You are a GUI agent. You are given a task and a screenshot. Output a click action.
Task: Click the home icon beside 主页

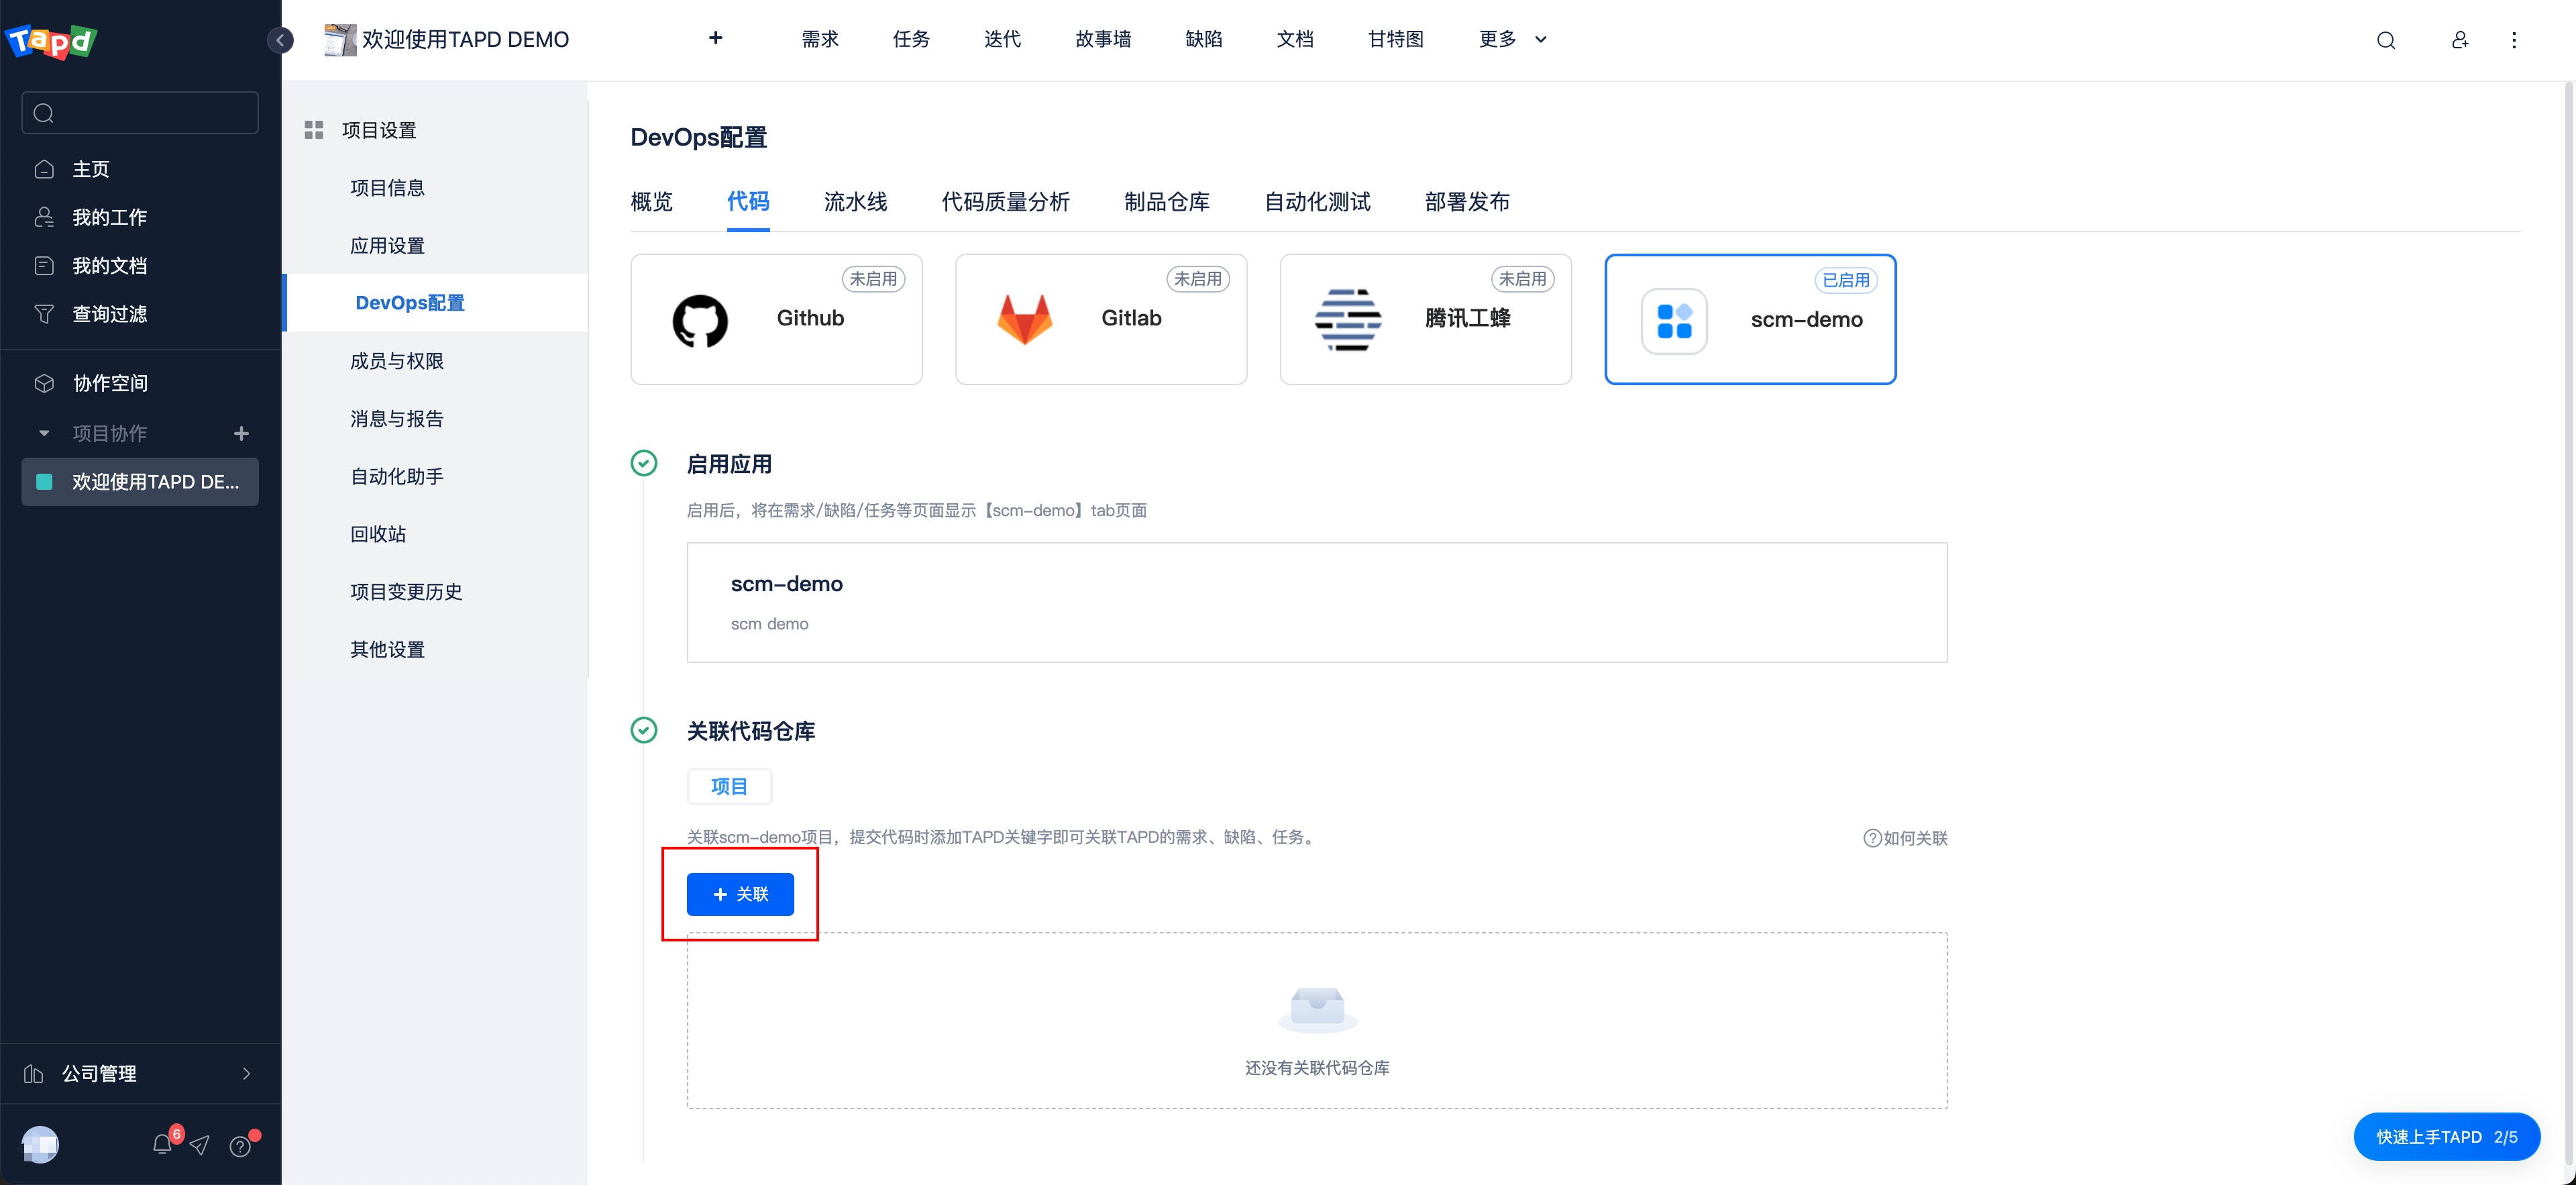(44, 169)
